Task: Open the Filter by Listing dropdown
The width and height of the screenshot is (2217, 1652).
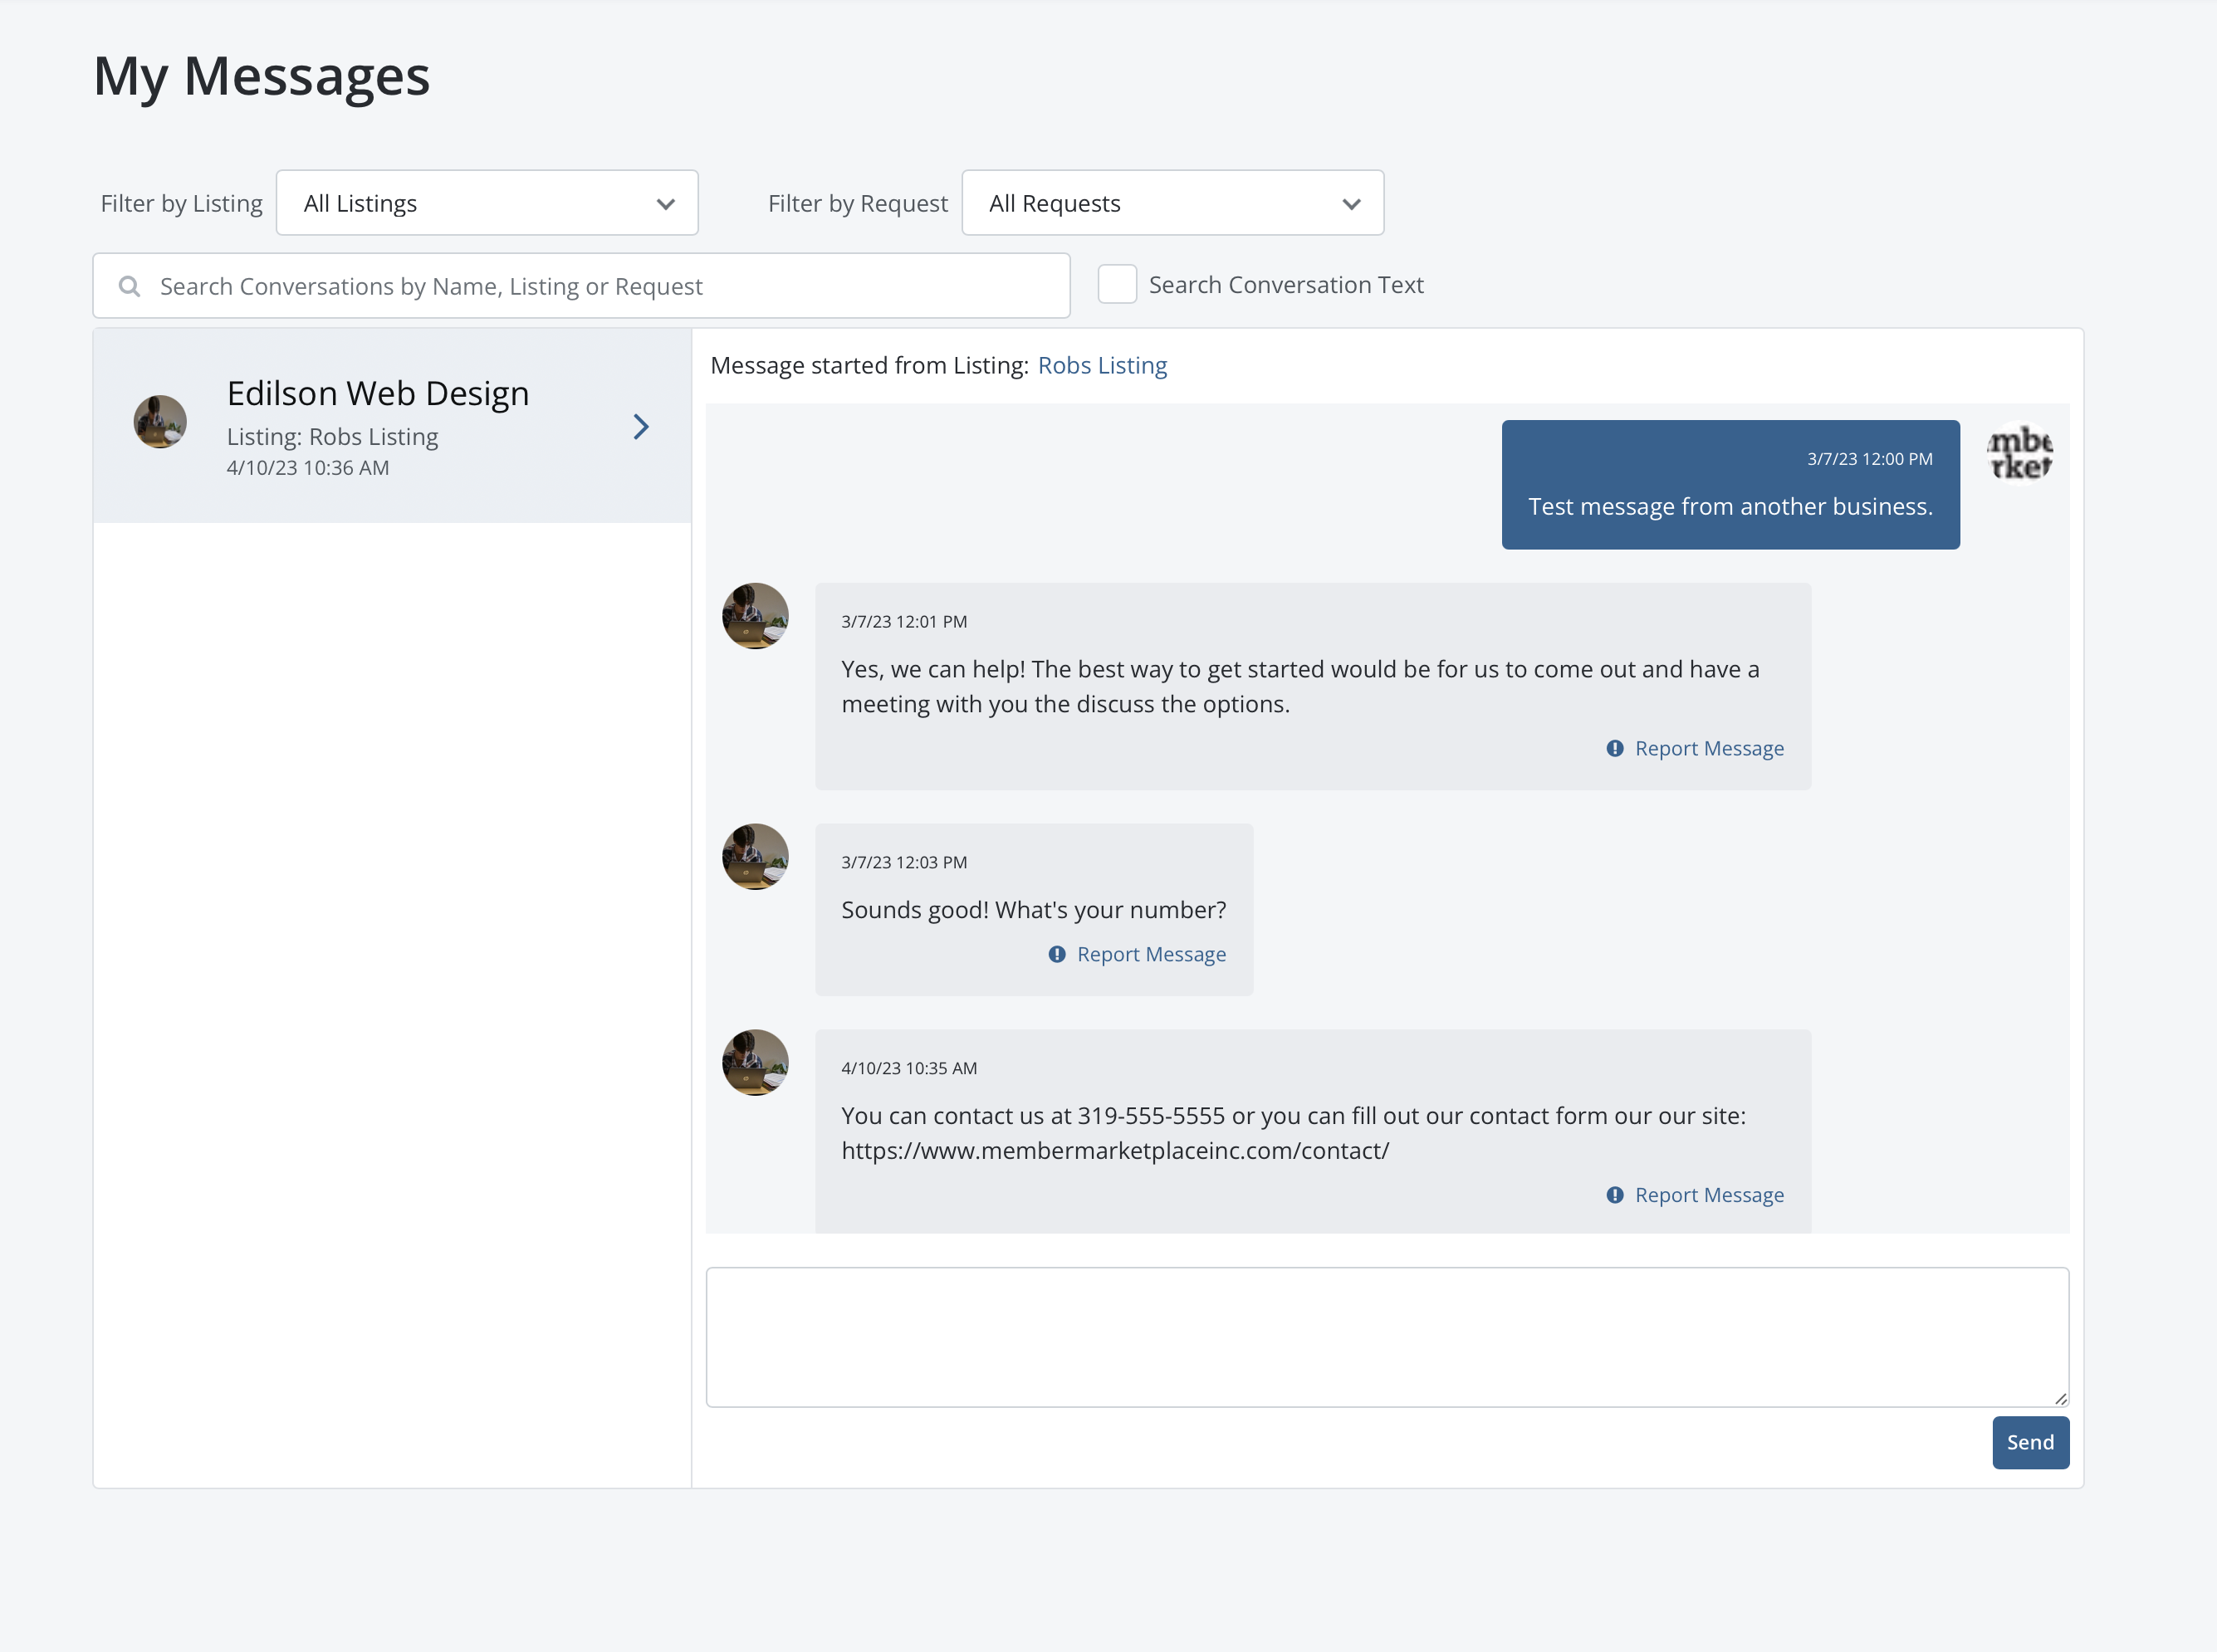Action: tap(487, 203)
